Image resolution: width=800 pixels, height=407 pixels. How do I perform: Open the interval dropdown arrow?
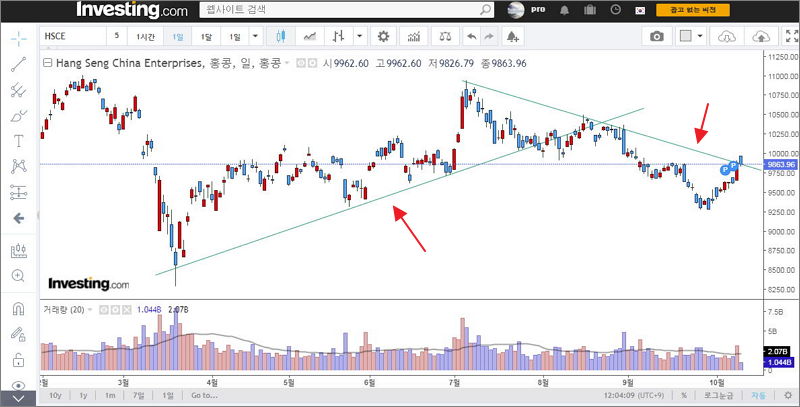[x=255, y=36]
